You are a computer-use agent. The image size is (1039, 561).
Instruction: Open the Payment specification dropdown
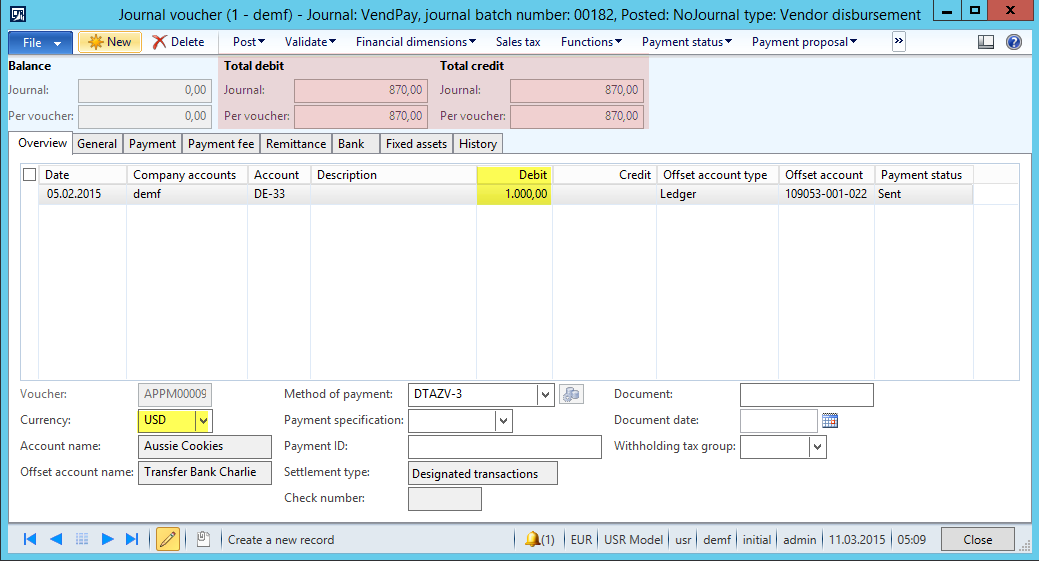(x=503, y=421)
